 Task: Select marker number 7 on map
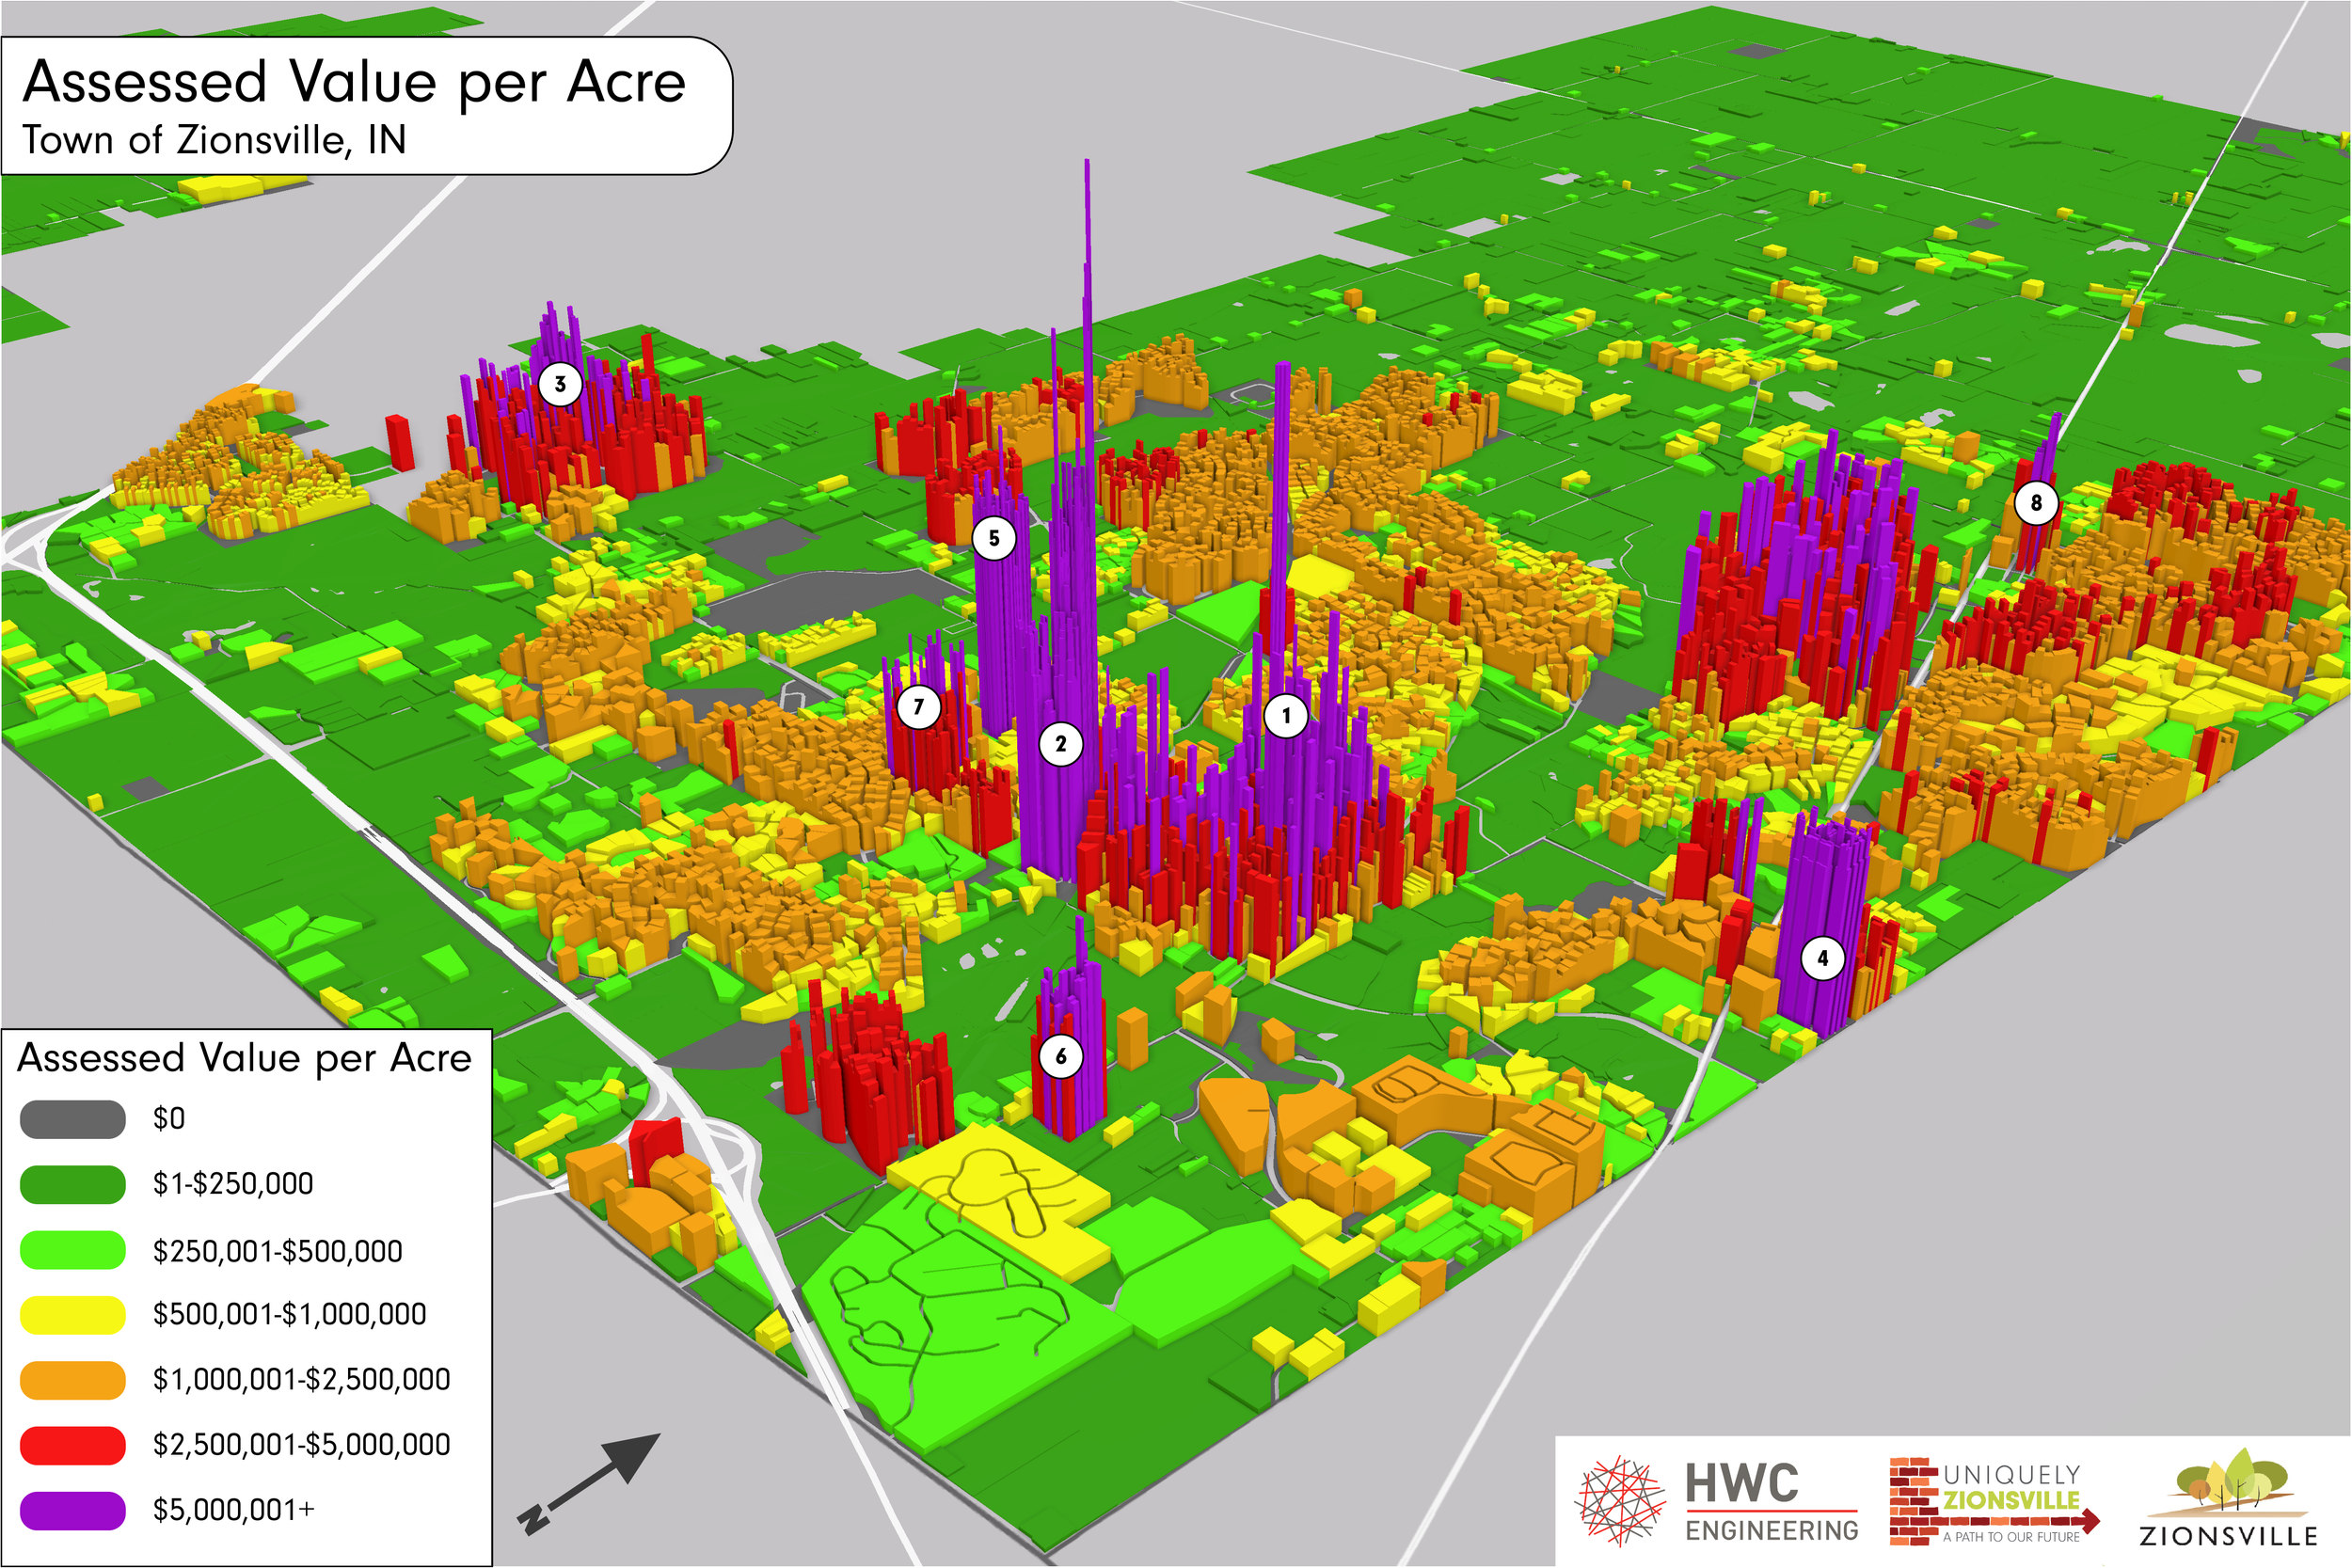918,707
